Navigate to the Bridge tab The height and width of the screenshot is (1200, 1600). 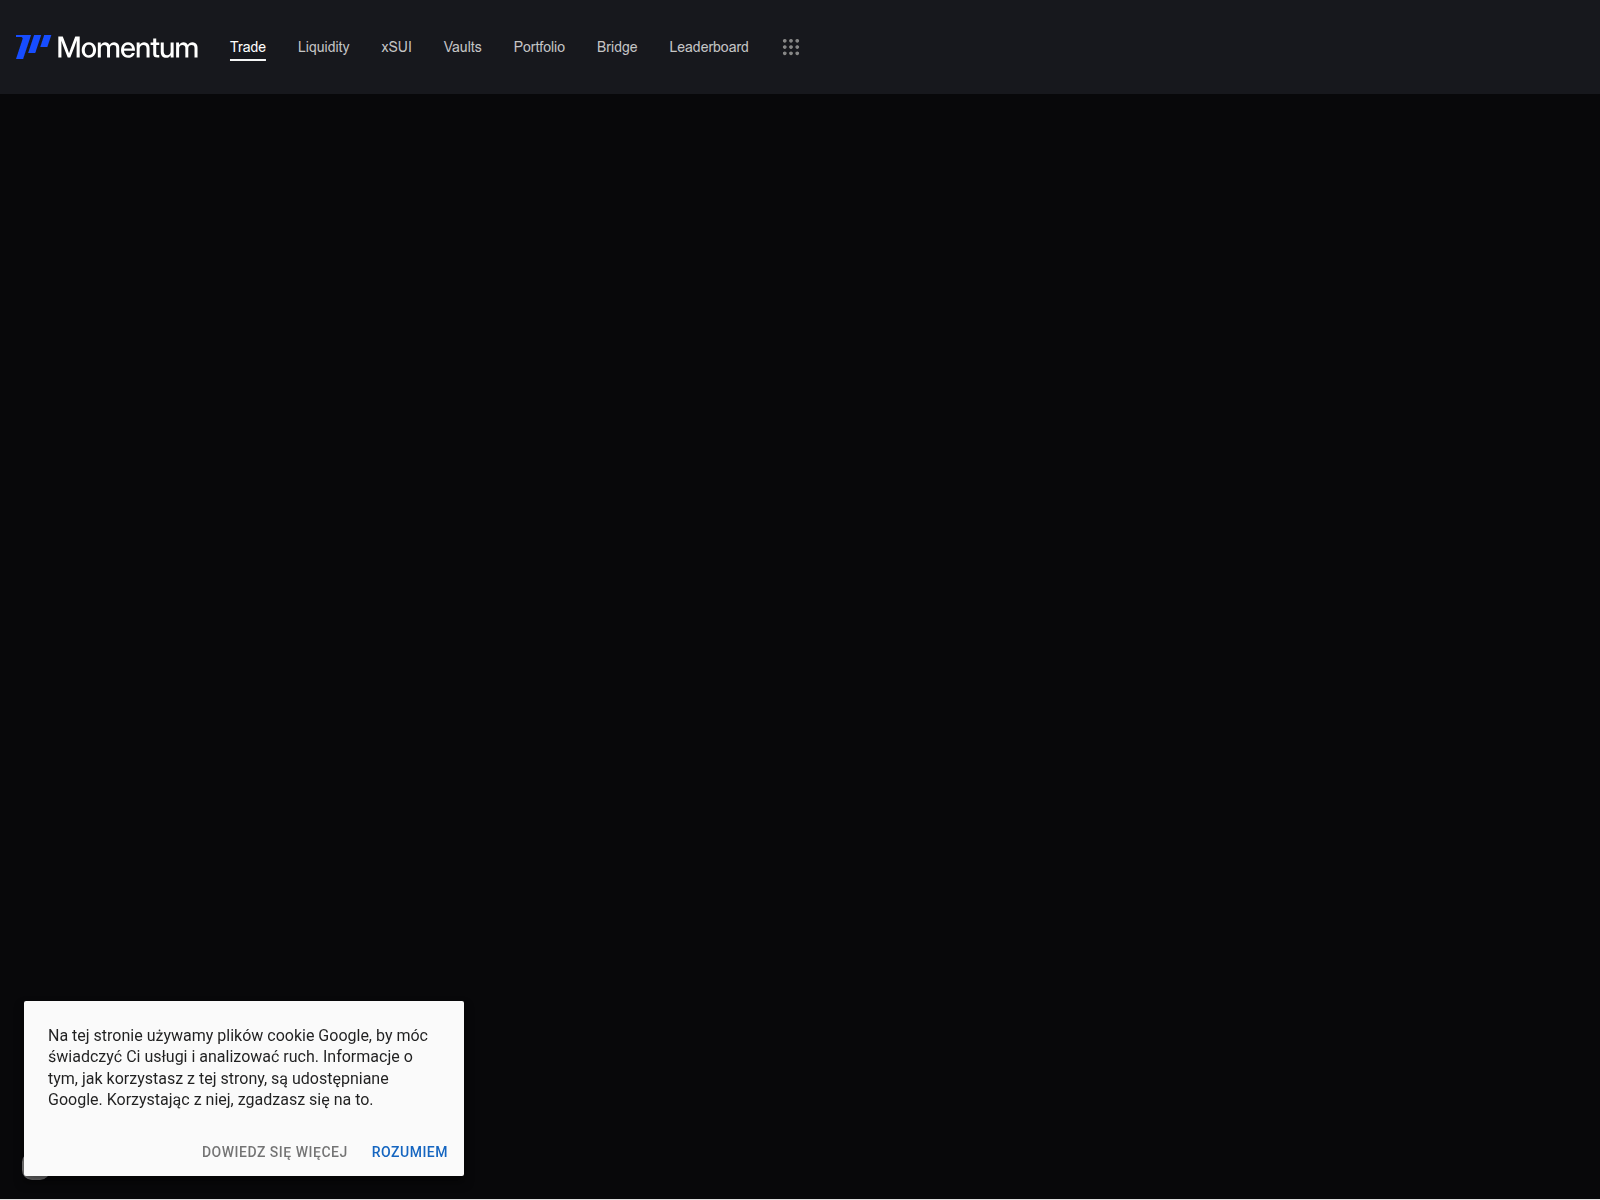617,47
